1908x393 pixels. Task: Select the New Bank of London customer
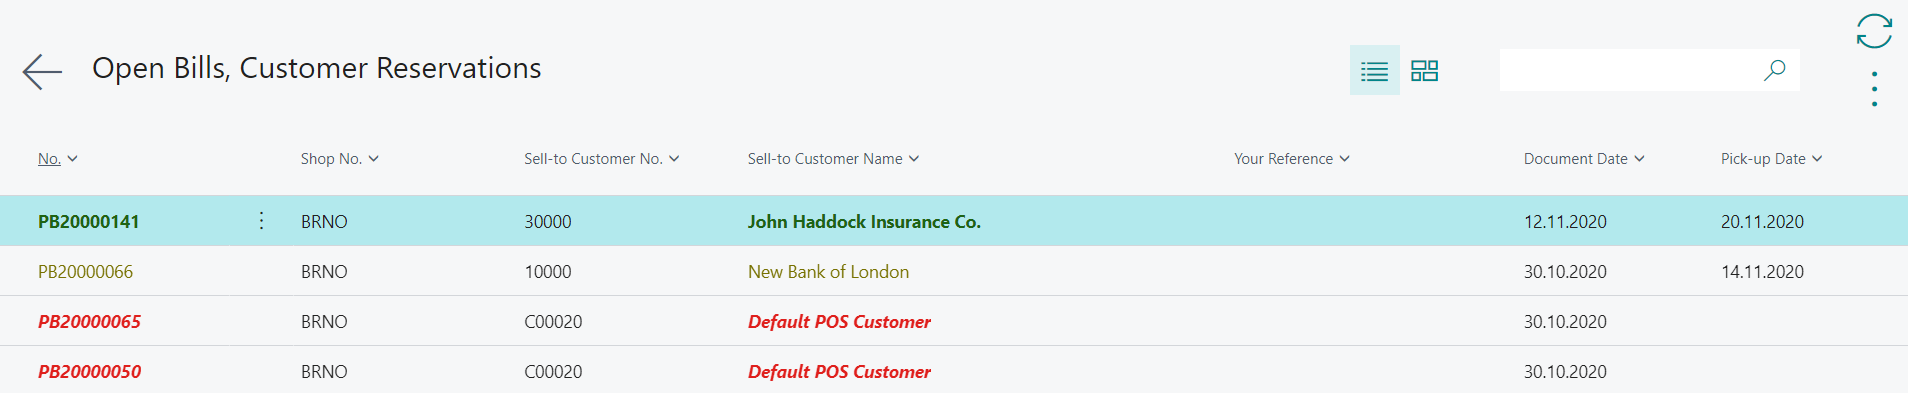828,272
